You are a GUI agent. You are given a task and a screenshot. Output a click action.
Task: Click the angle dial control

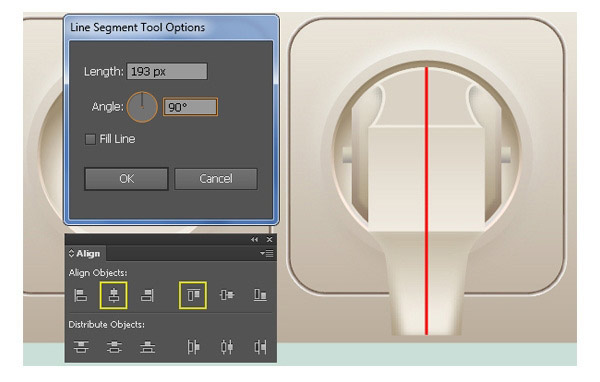[x=142, y=107]
